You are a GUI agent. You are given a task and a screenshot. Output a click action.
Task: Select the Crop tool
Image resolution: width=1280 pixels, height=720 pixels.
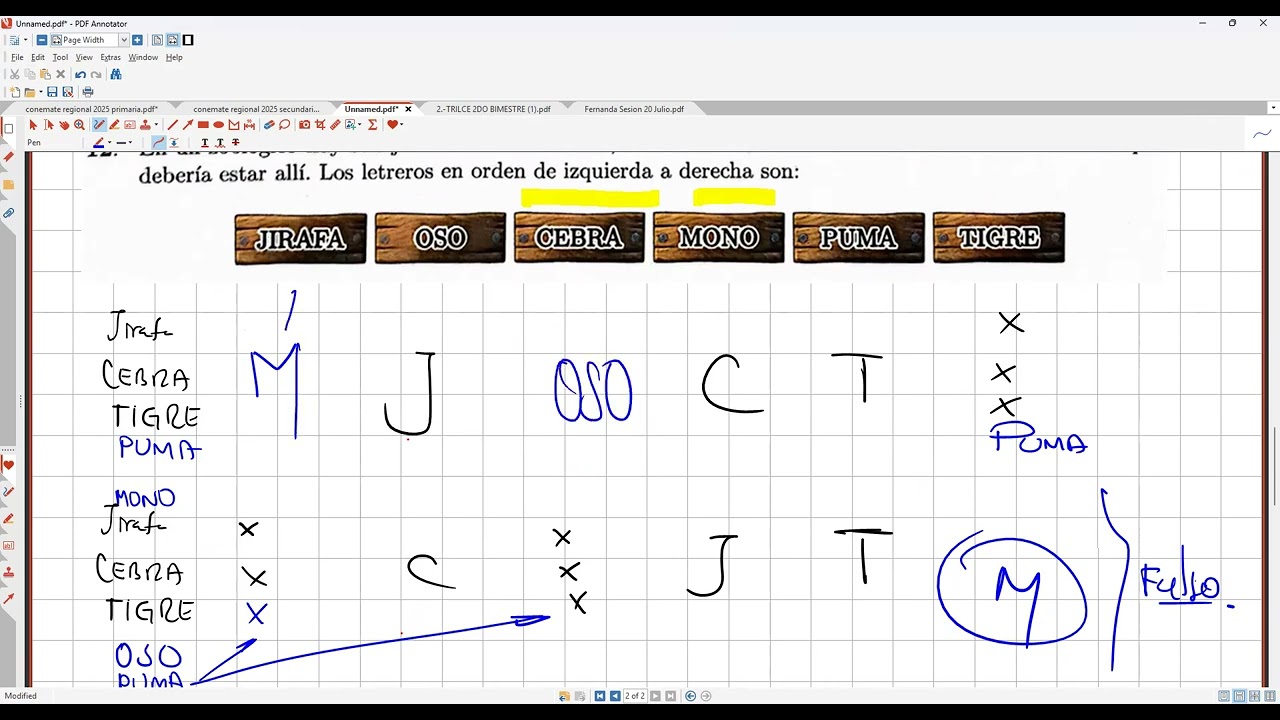tap(320, 125)
